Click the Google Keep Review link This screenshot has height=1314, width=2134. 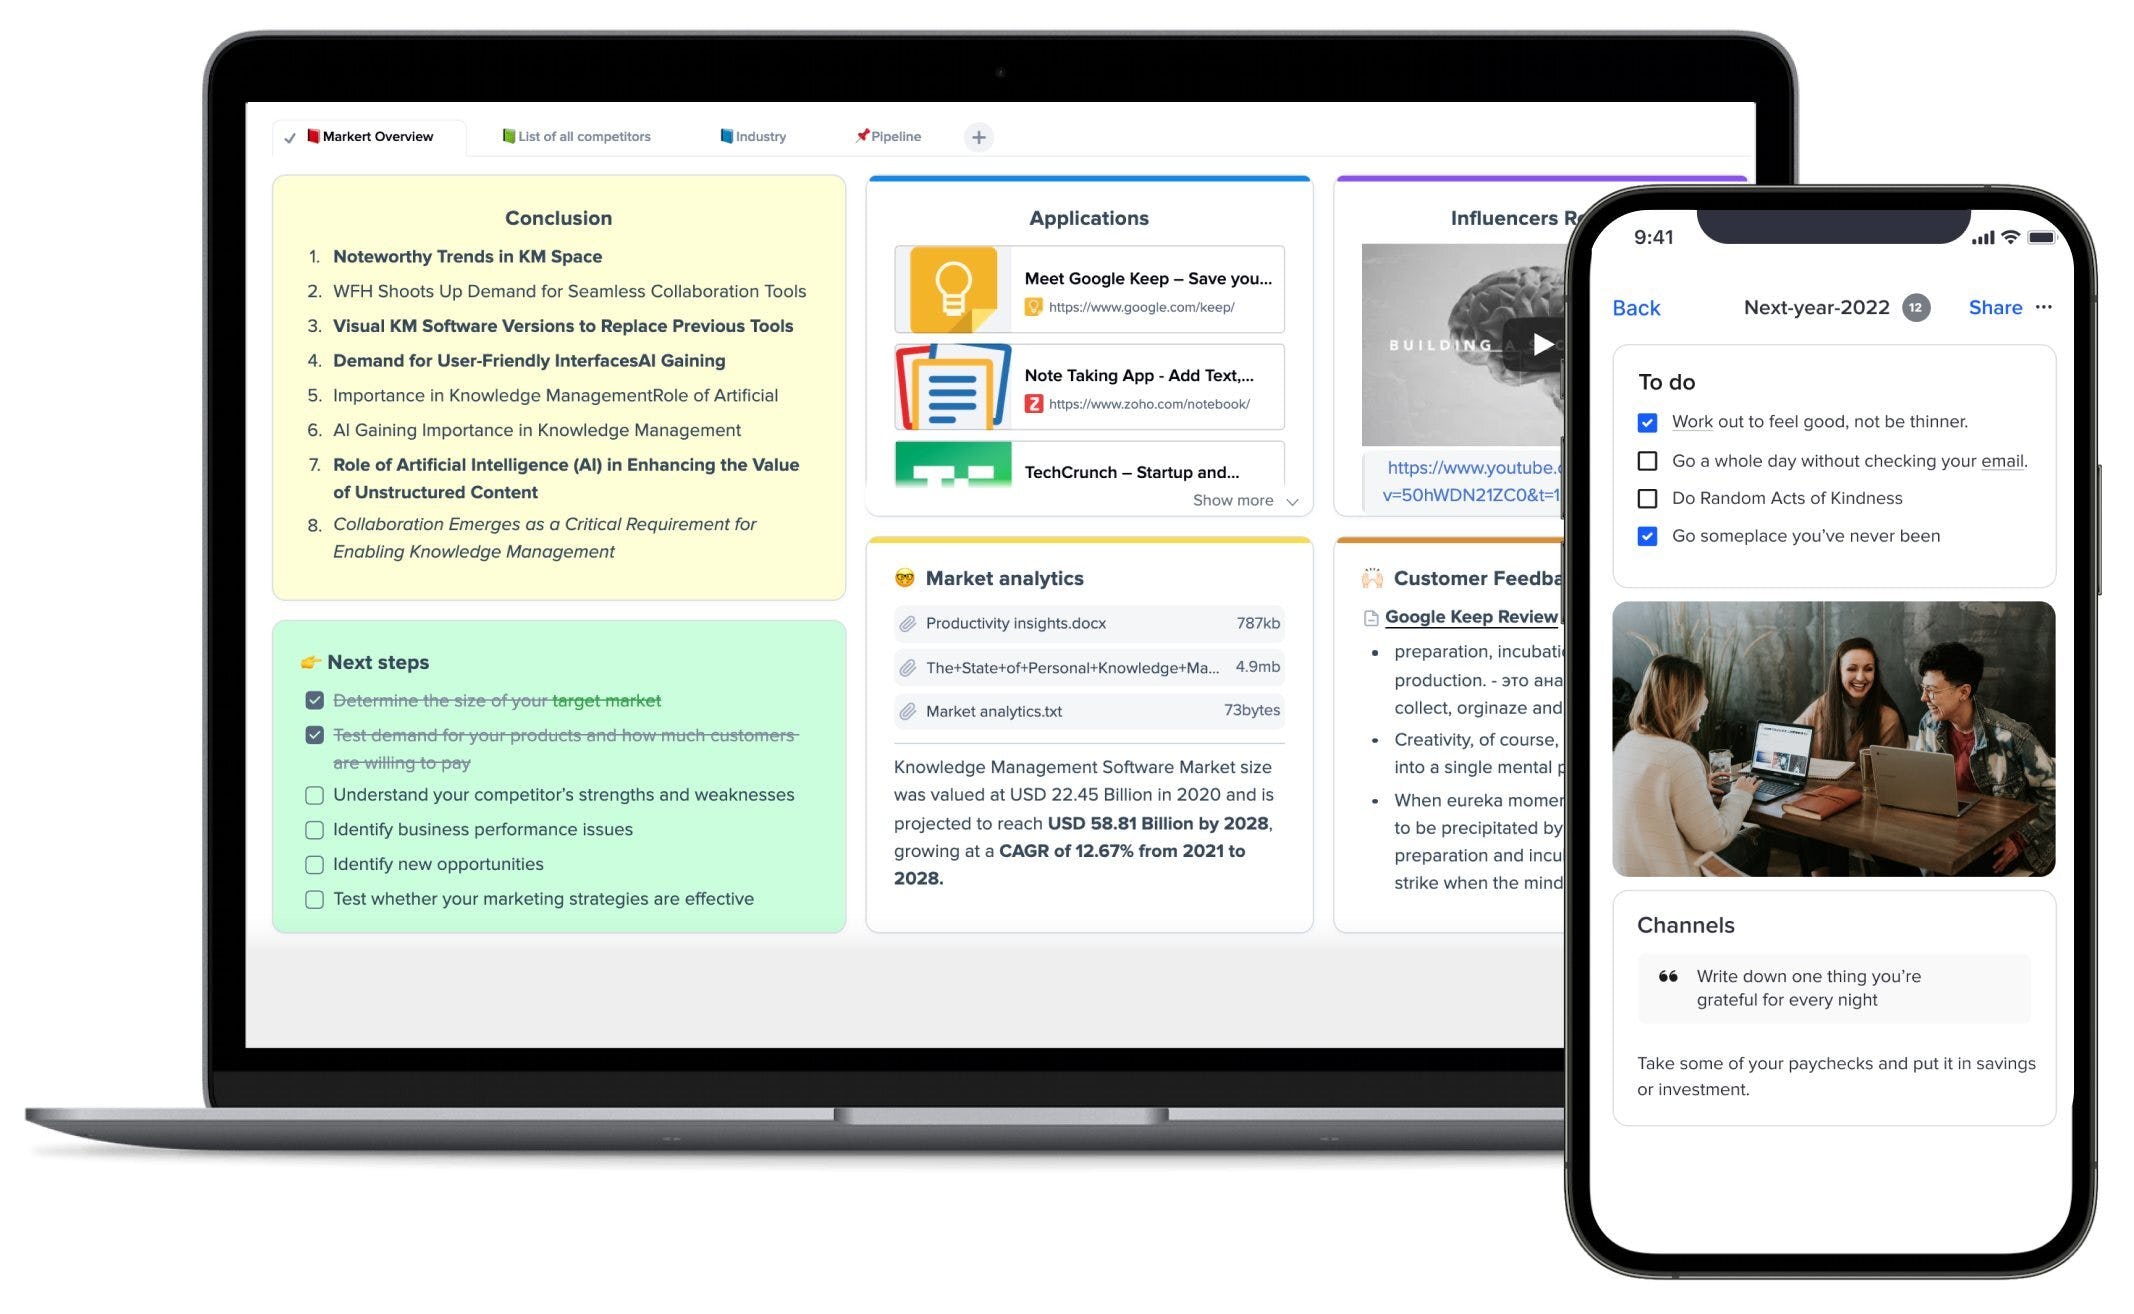(x=1471, y=617)
